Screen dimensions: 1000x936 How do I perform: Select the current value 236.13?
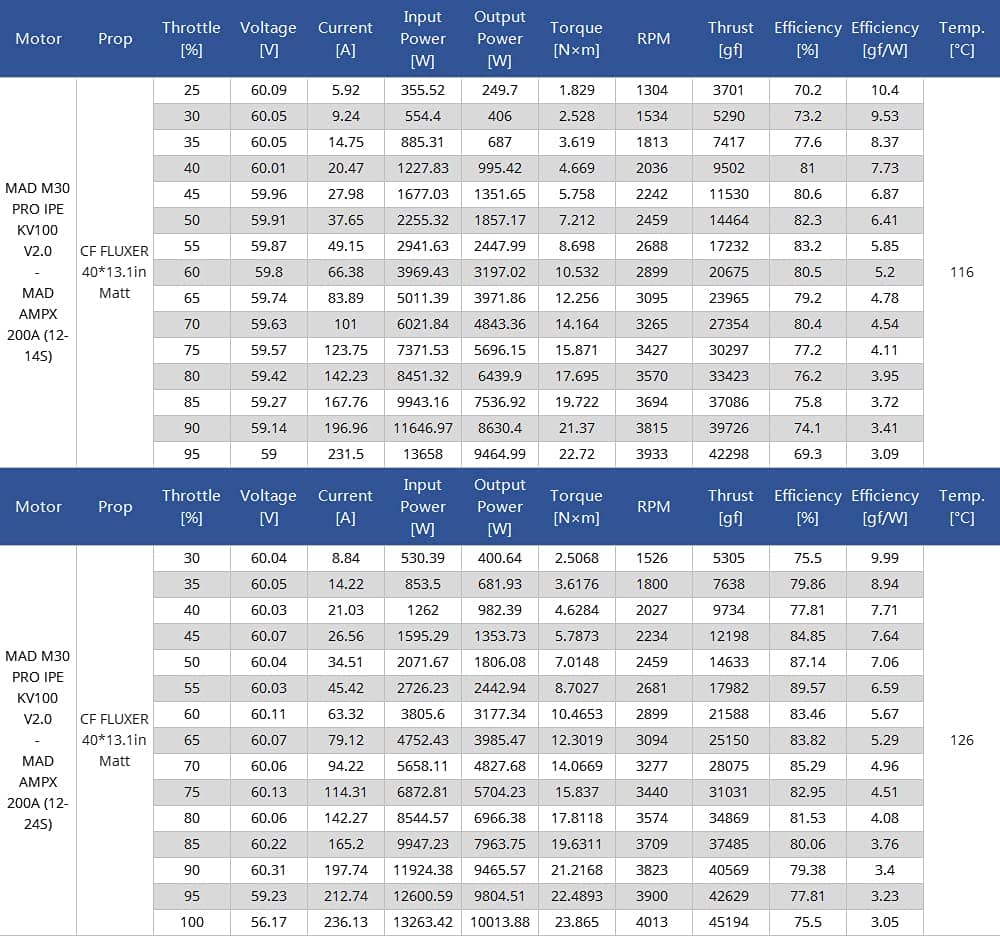pyautogui.click(x=345, y=922)
